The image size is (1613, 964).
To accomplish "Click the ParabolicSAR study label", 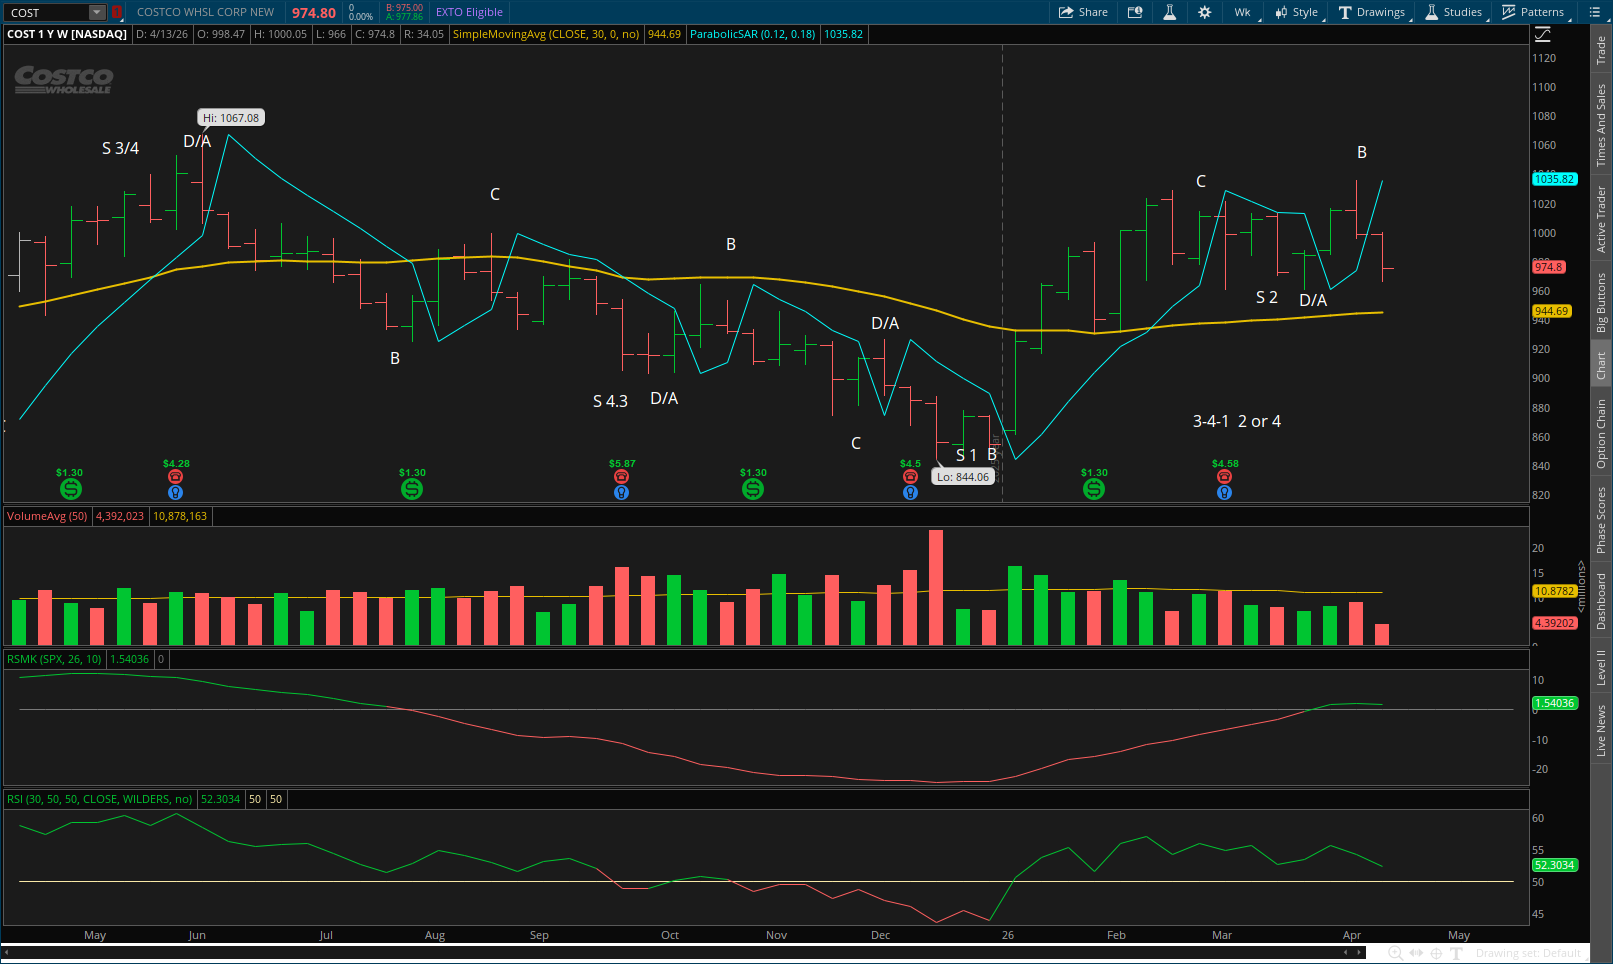I will point(752,34).
